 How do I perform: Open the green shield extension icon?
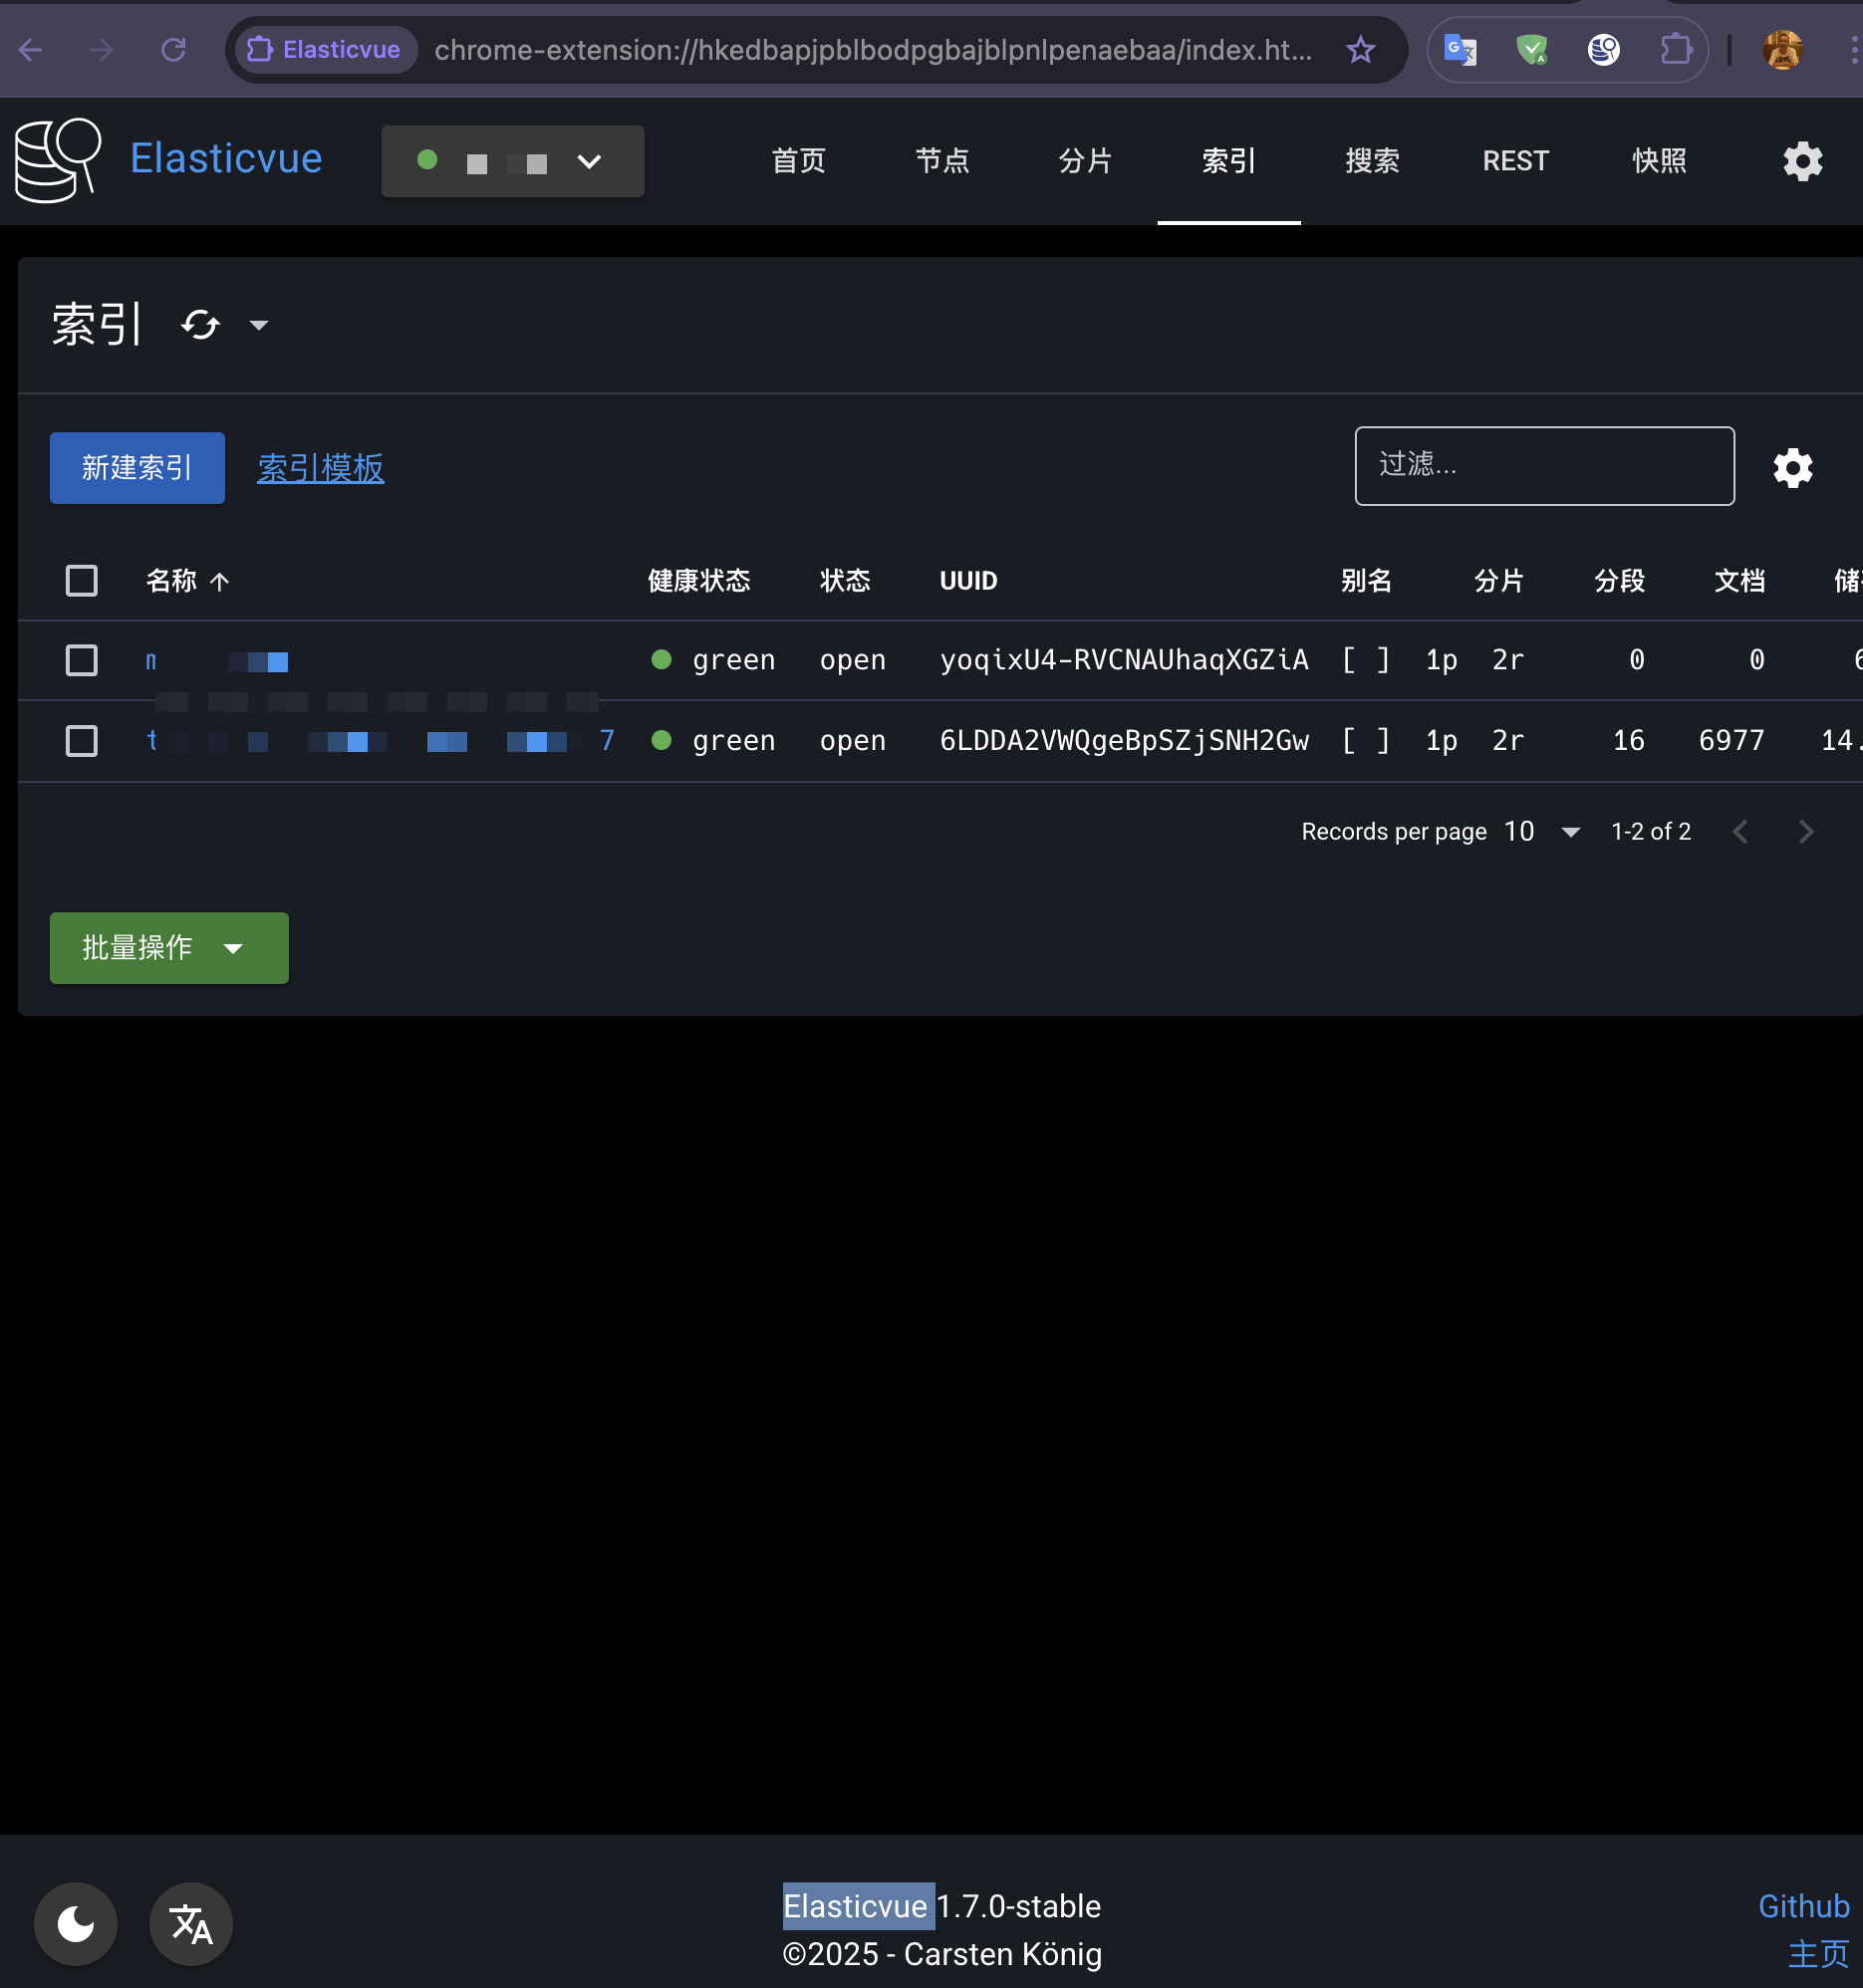(1531, 49)
